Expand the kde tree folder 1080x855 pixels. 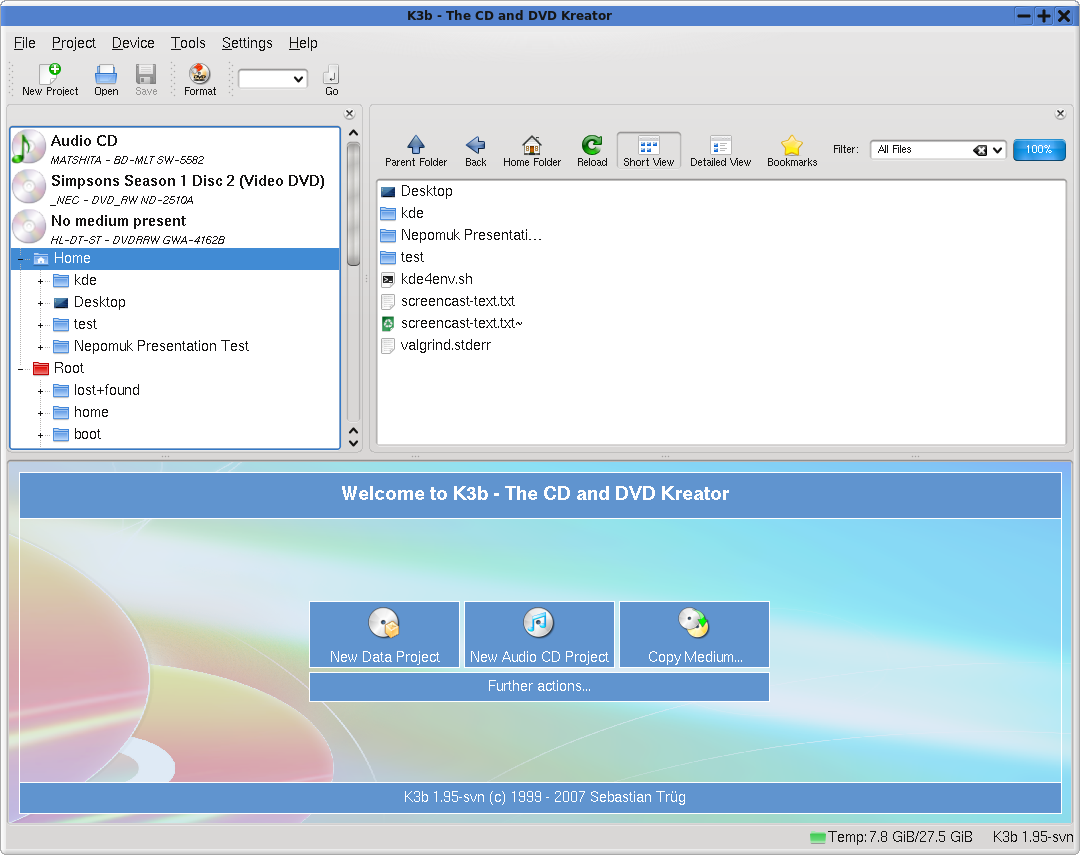pos(40,281)
